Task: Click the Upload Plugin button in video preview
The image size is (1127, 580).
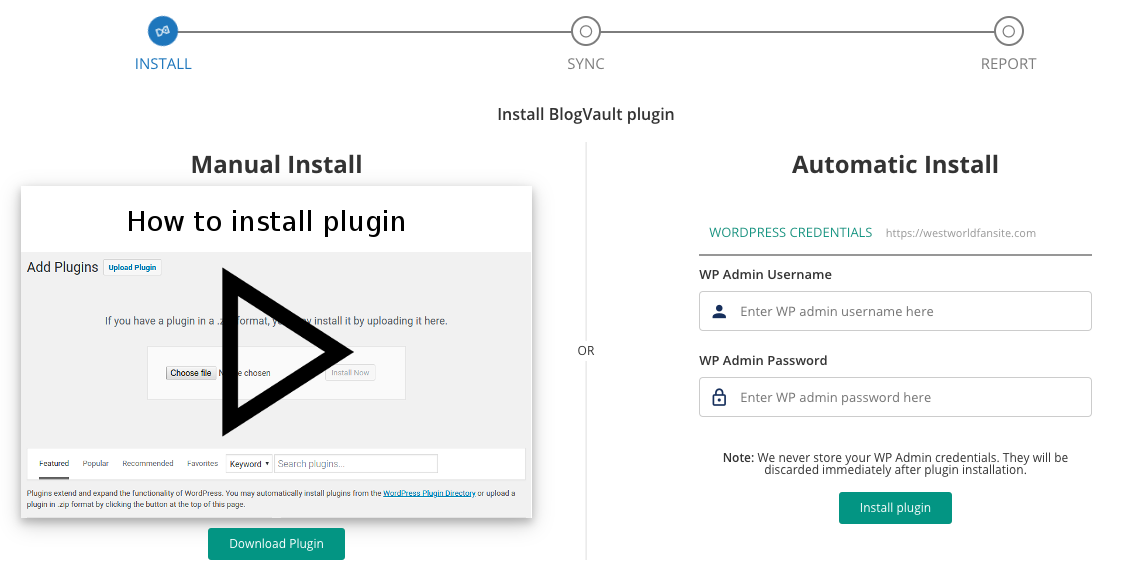Action: pyautogui.click(x=132, y=267)
